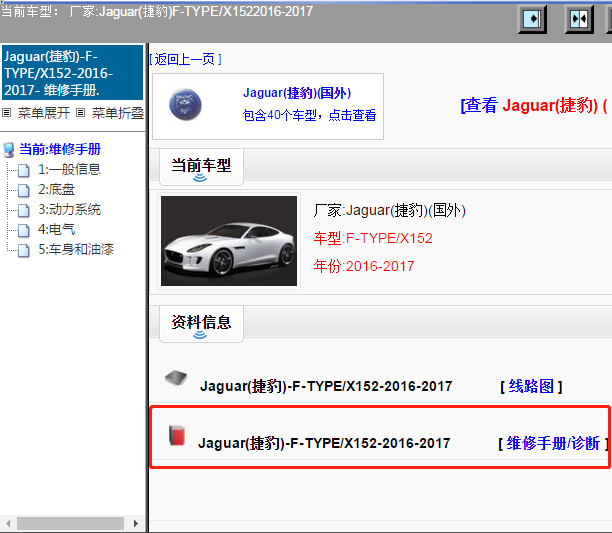Click the gray wiring diagram icon

(176, 378)
